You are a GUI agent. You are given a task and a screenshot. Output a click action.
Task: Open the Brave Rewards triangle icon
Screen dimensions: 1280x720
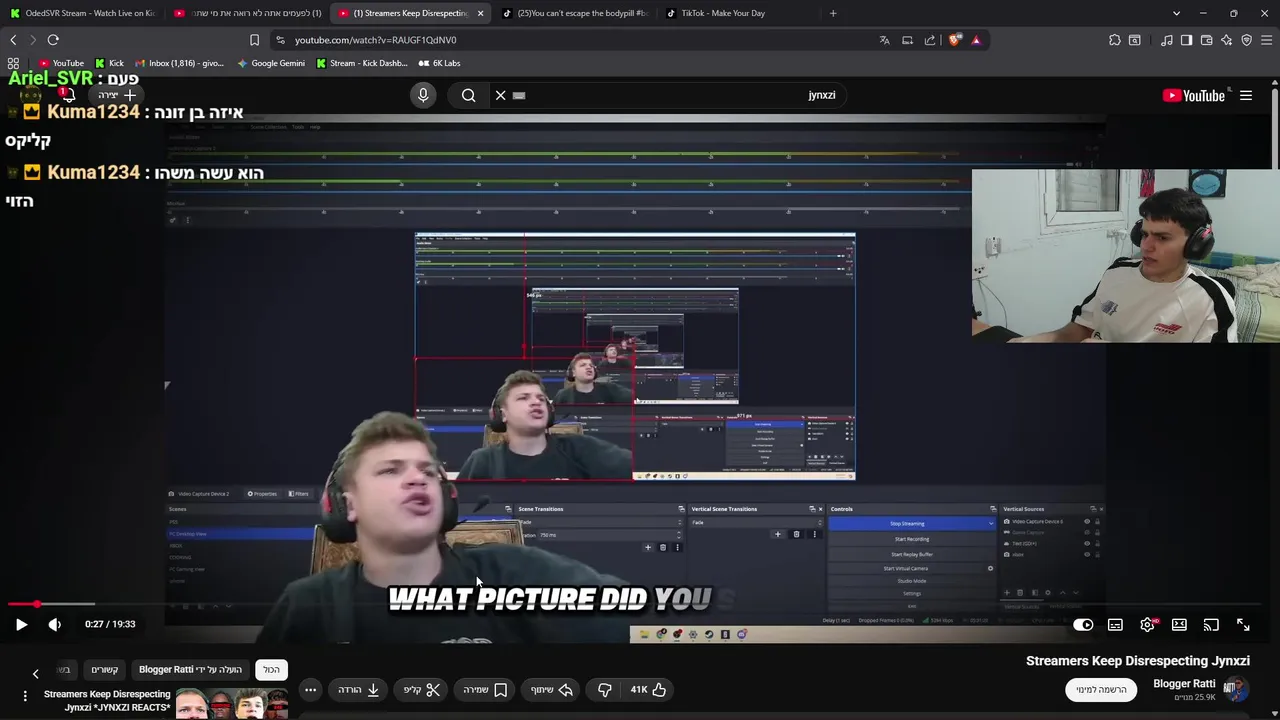[x=976, y=40]
